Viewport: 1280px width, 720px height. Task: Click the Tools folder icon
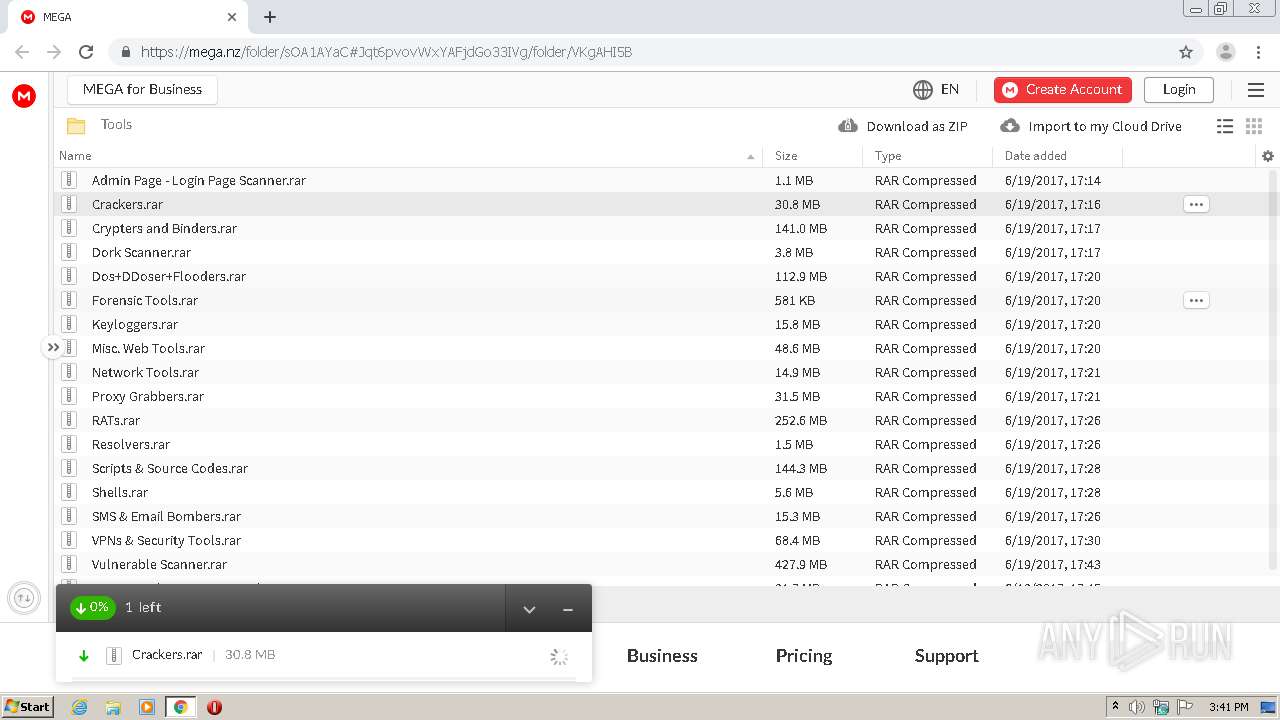[x=76, y=126]
